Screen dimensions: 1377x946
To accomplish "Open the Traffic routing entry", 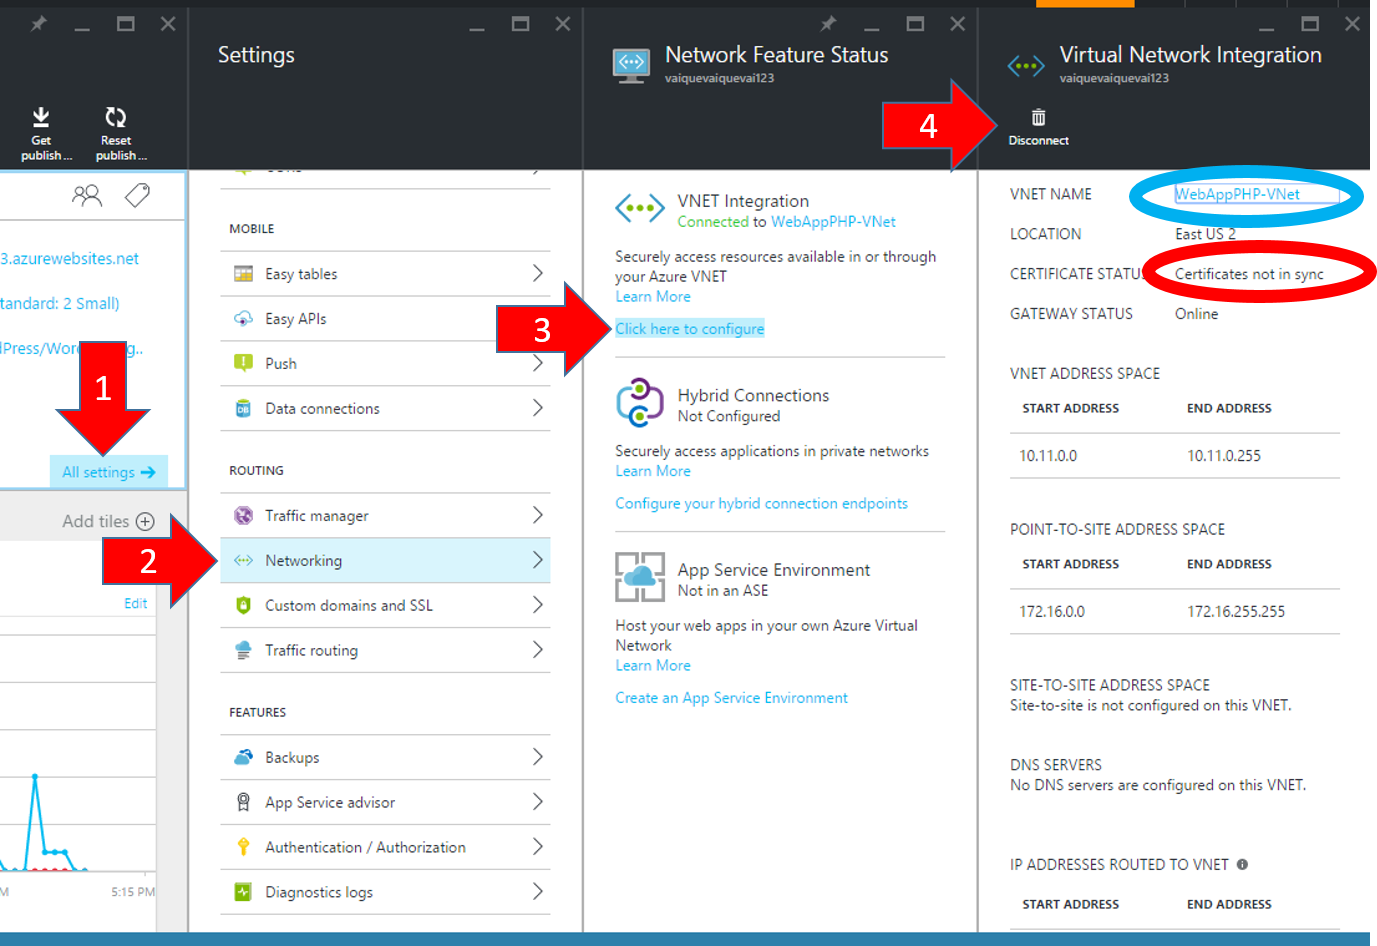I will [385, 650].
